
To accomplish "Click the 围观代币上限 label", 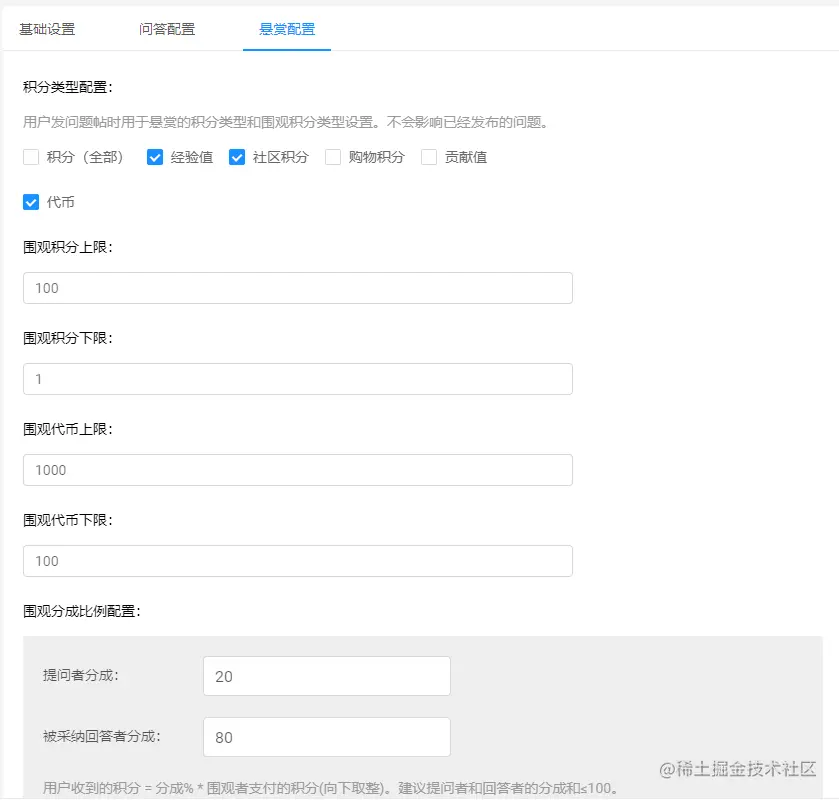I will click(68, 429).
